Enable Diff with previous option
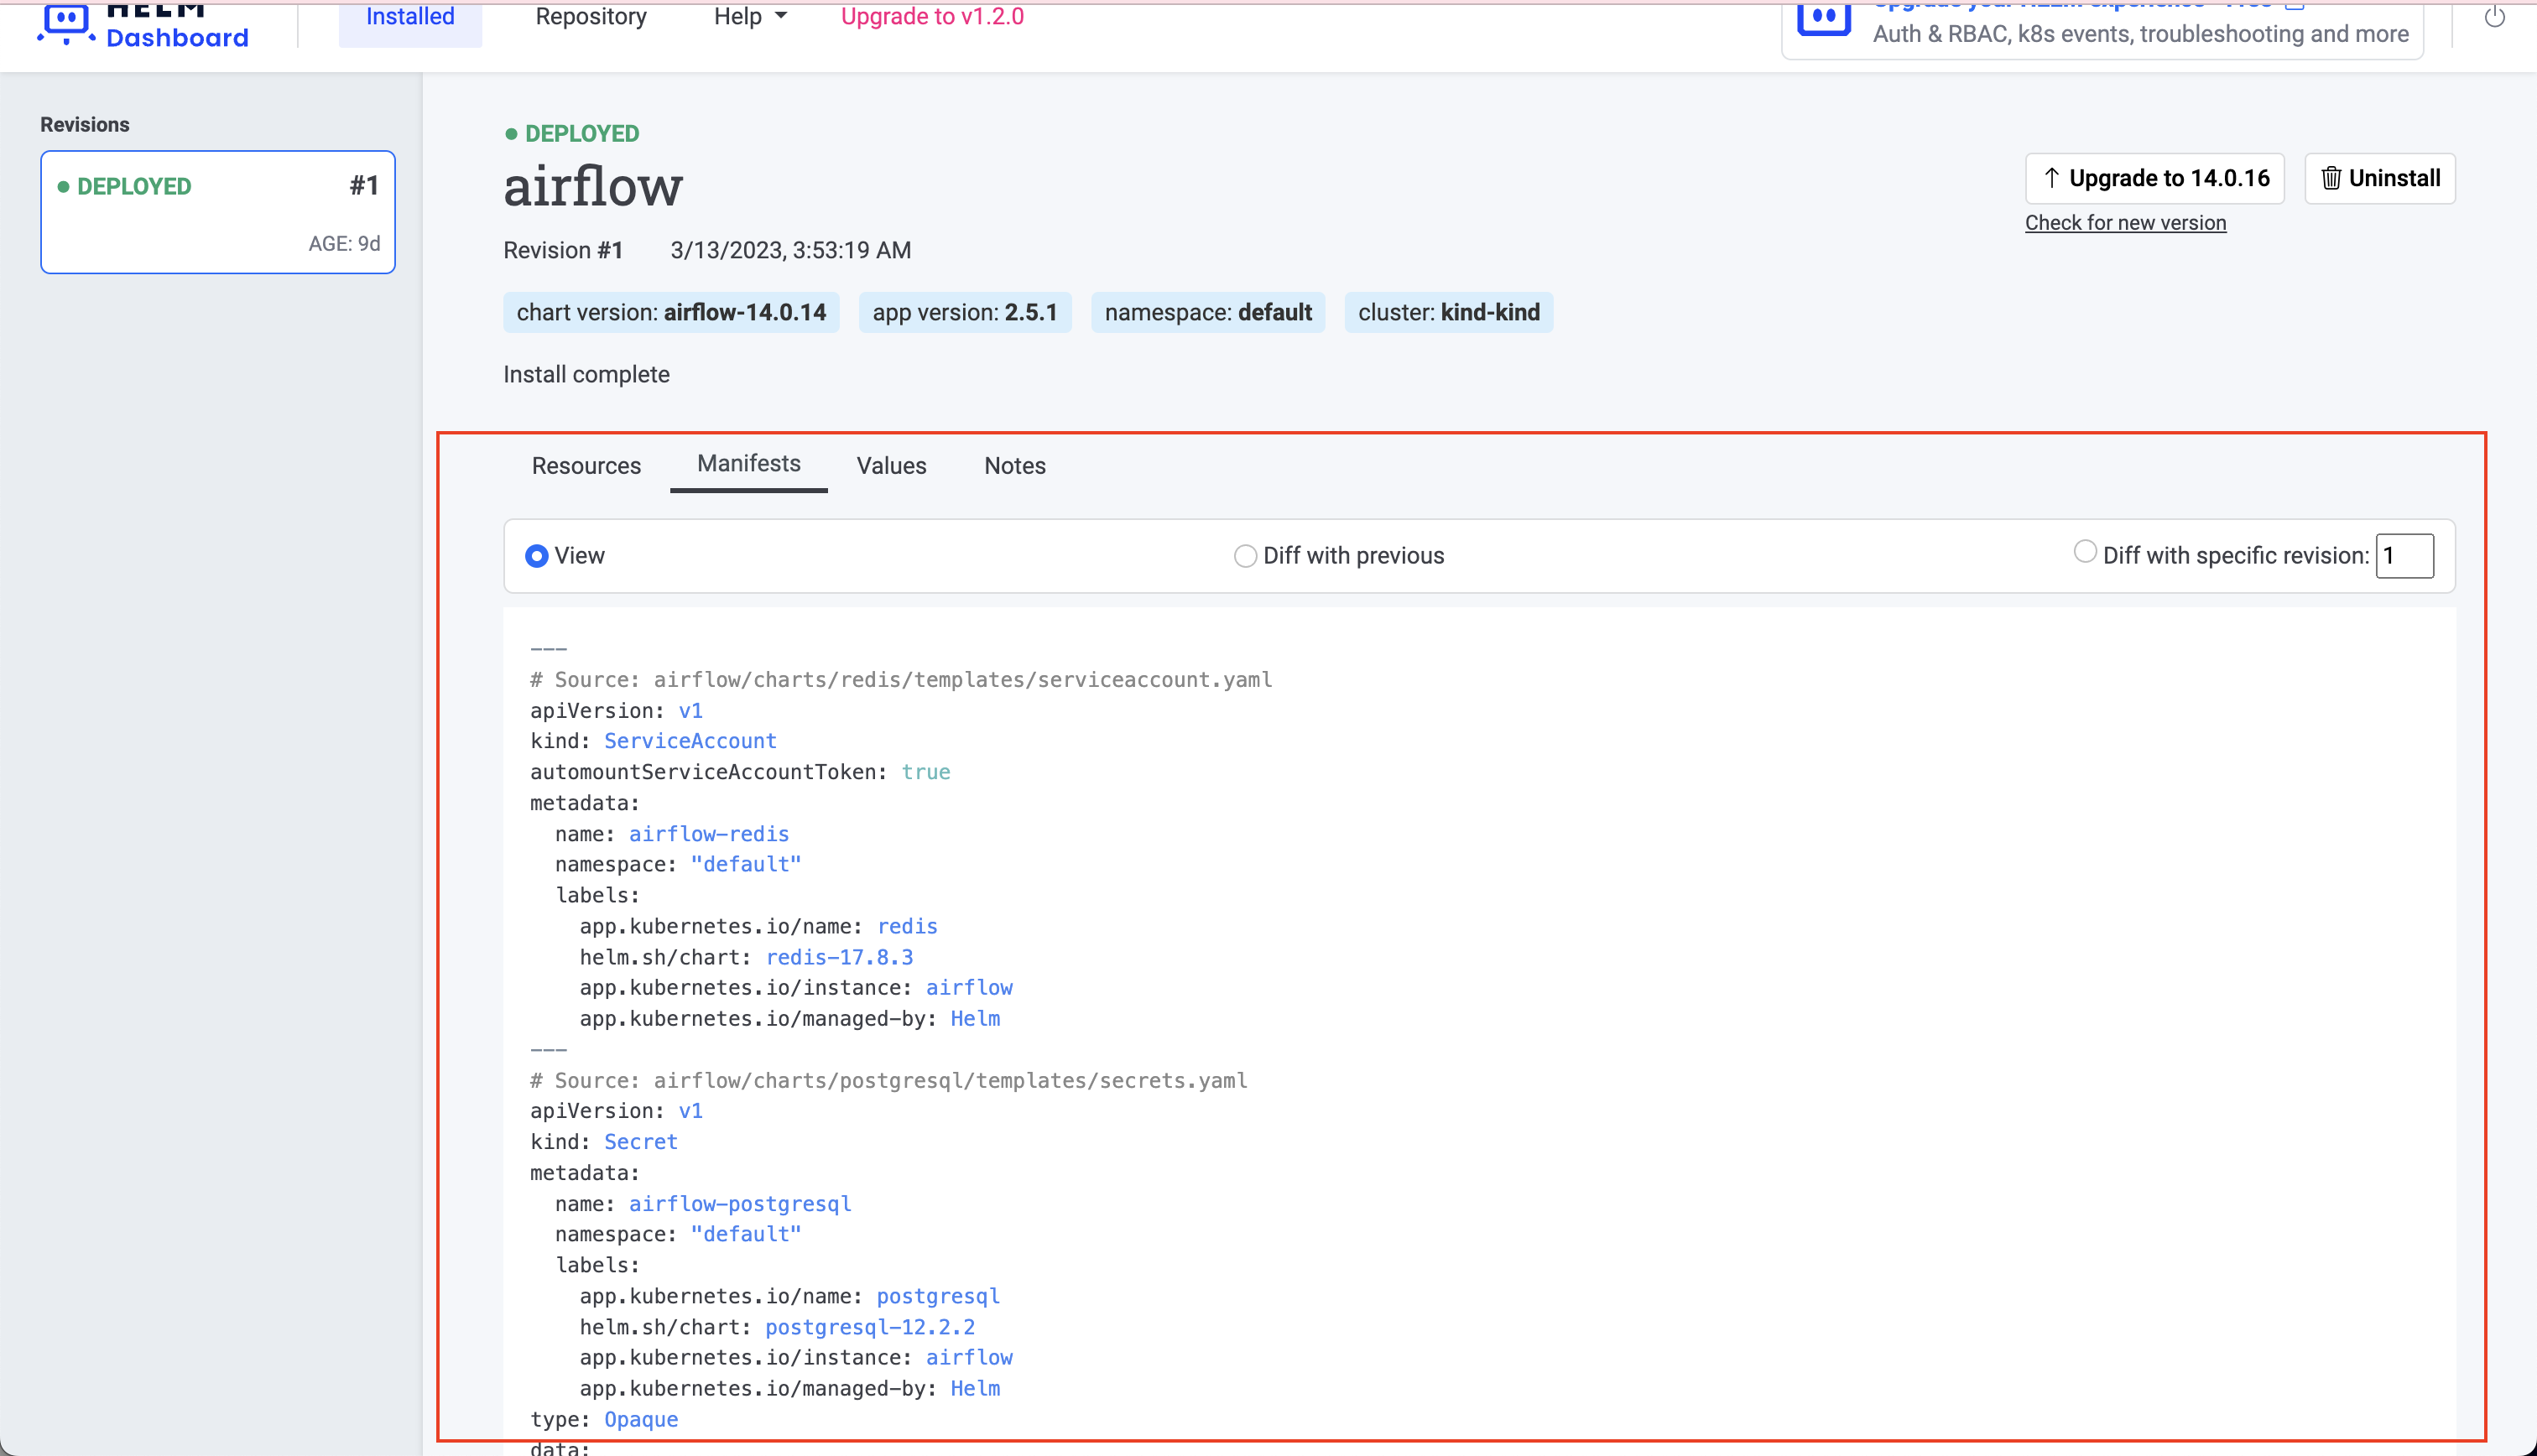This screenshot has width=2537, height=1456. click(x=1245, y=555)
